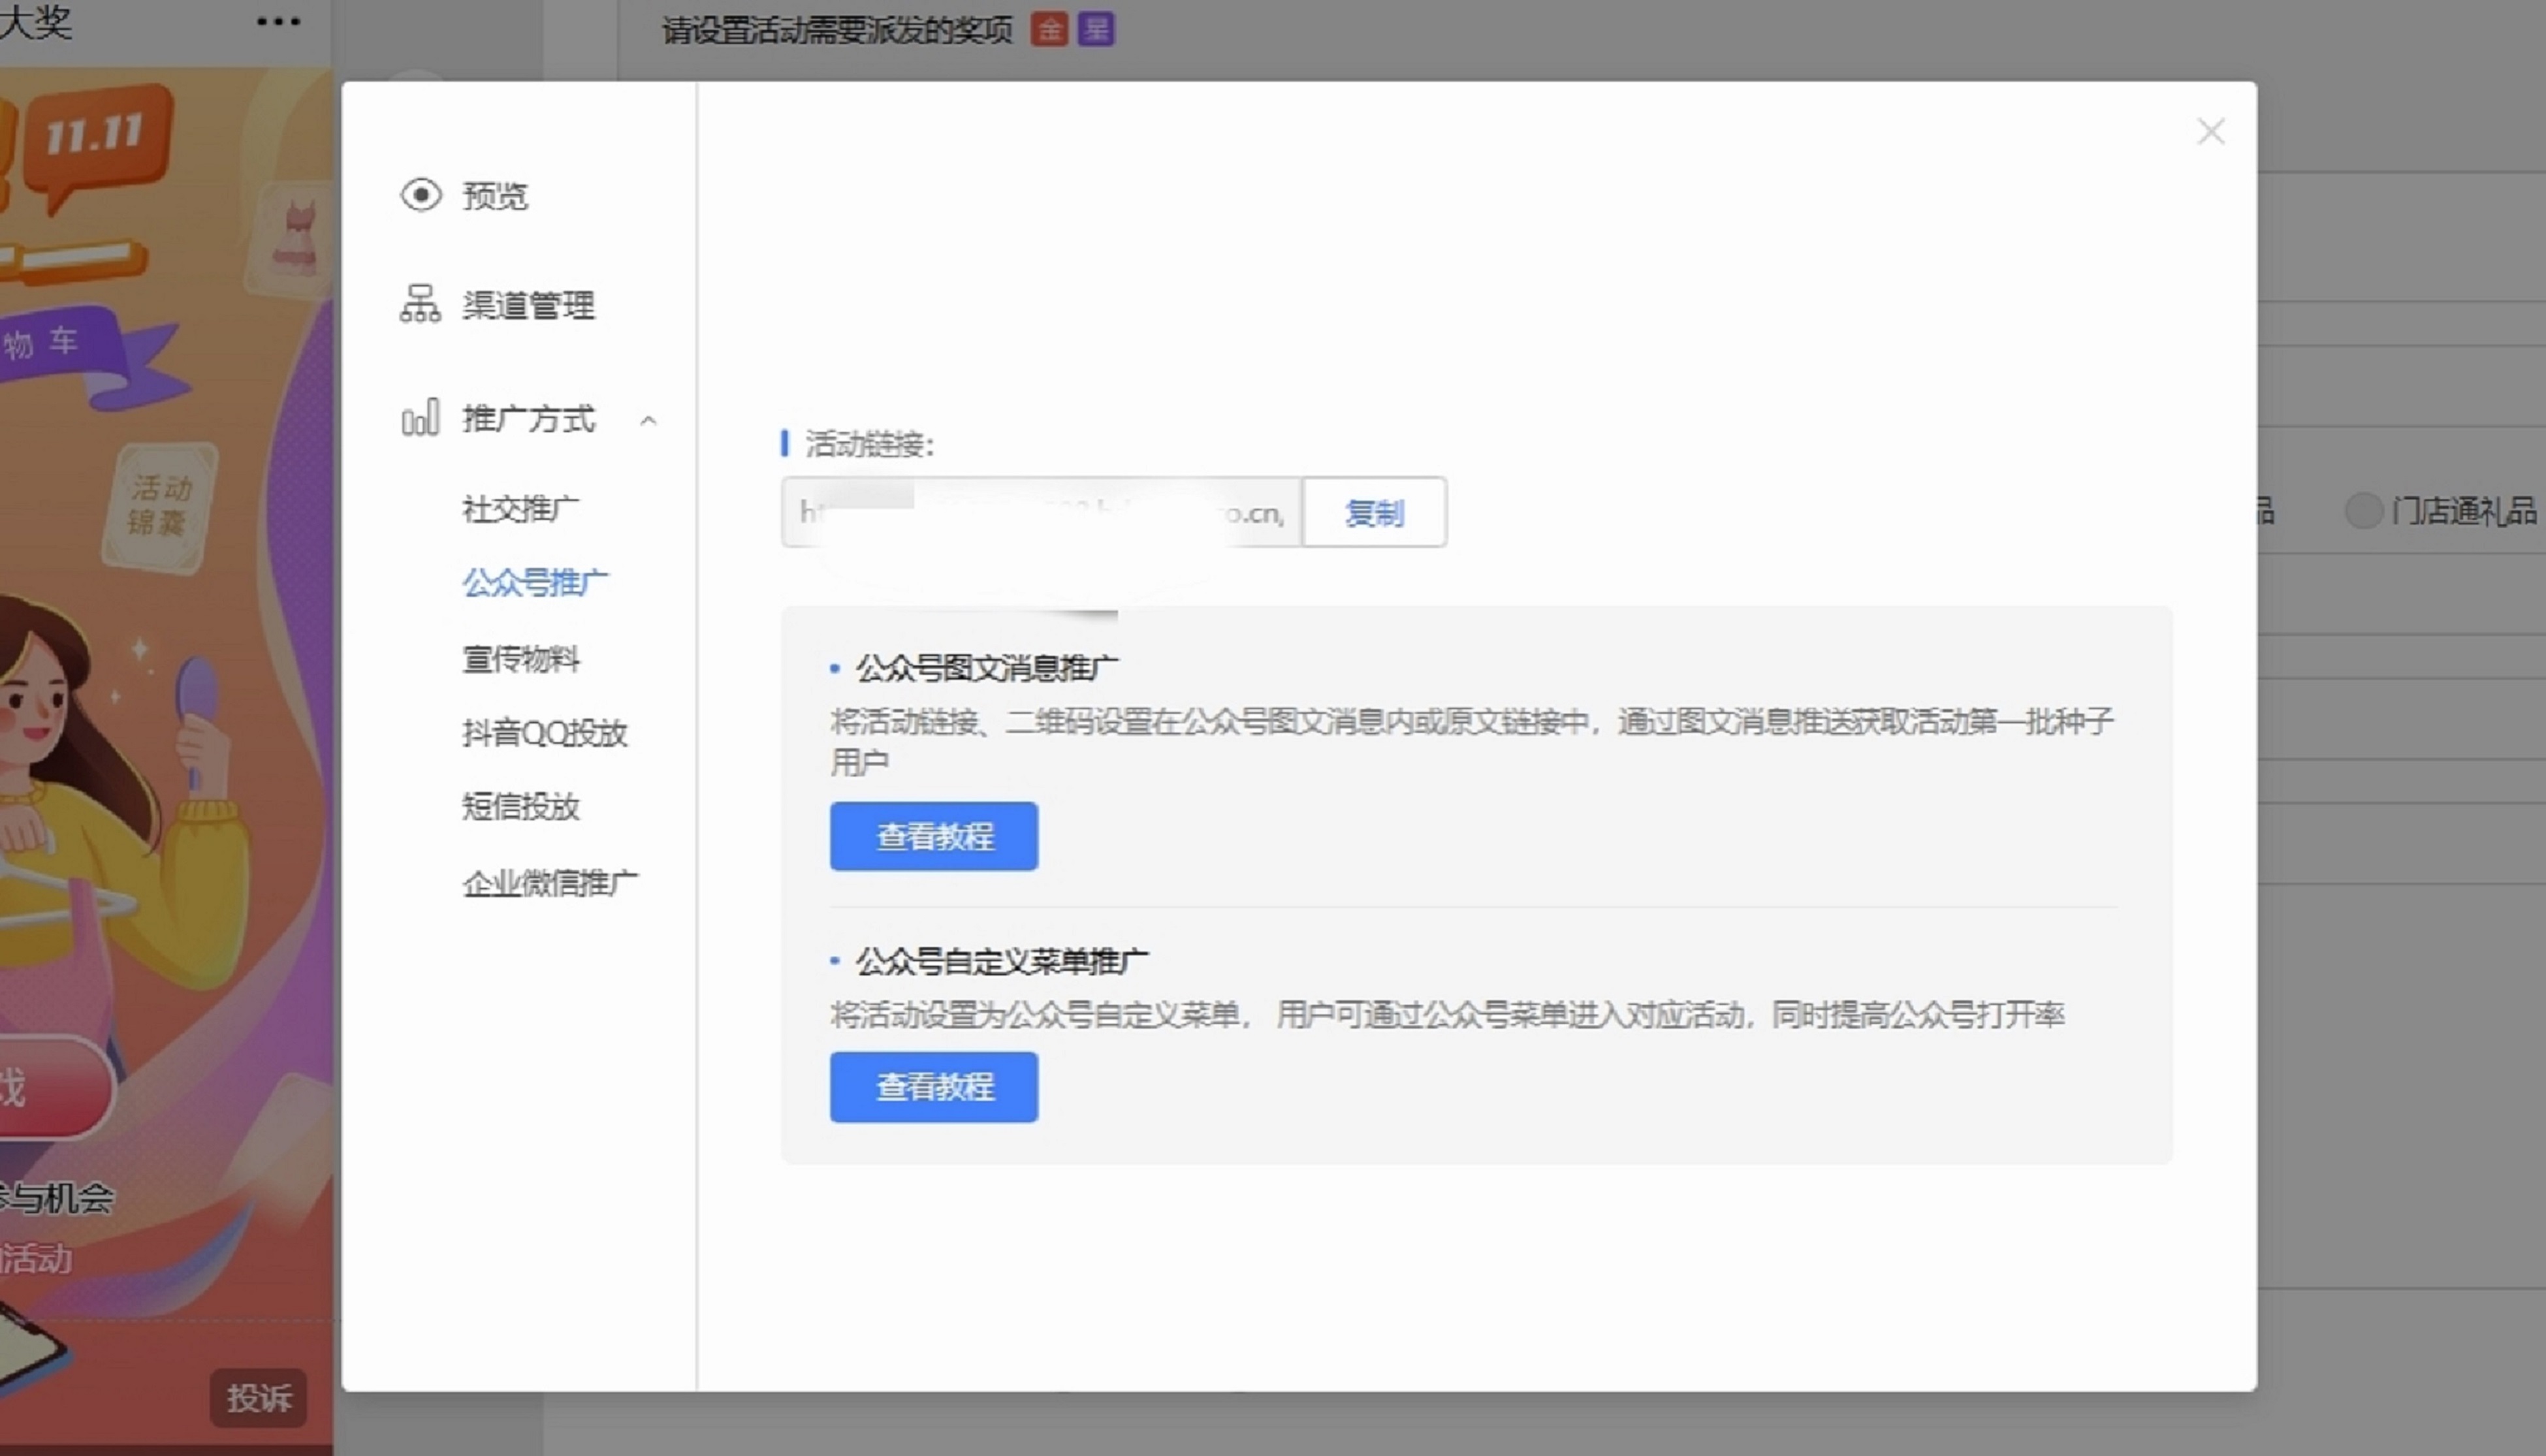View tutorial for 公众号自定义菜单推广

933,1086
